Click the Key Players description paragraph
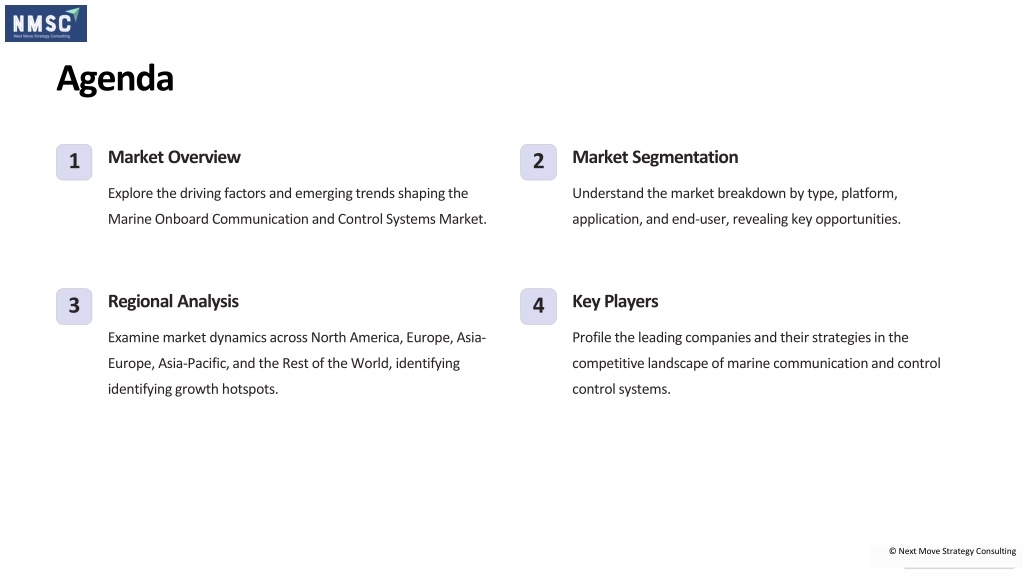 (756, 363)
